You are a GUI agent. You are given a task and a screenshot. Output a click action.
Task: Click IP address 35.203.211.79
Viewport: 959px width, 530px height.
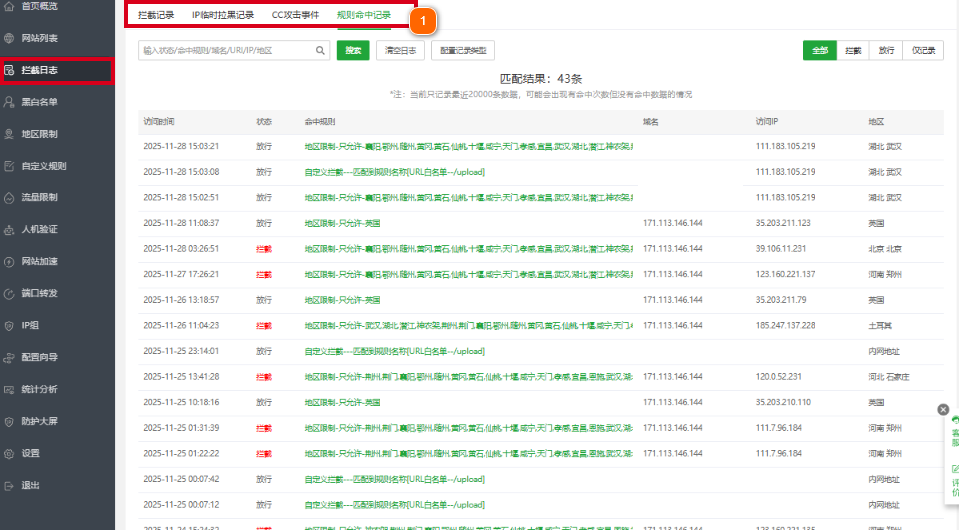click(x=780, y=300)
